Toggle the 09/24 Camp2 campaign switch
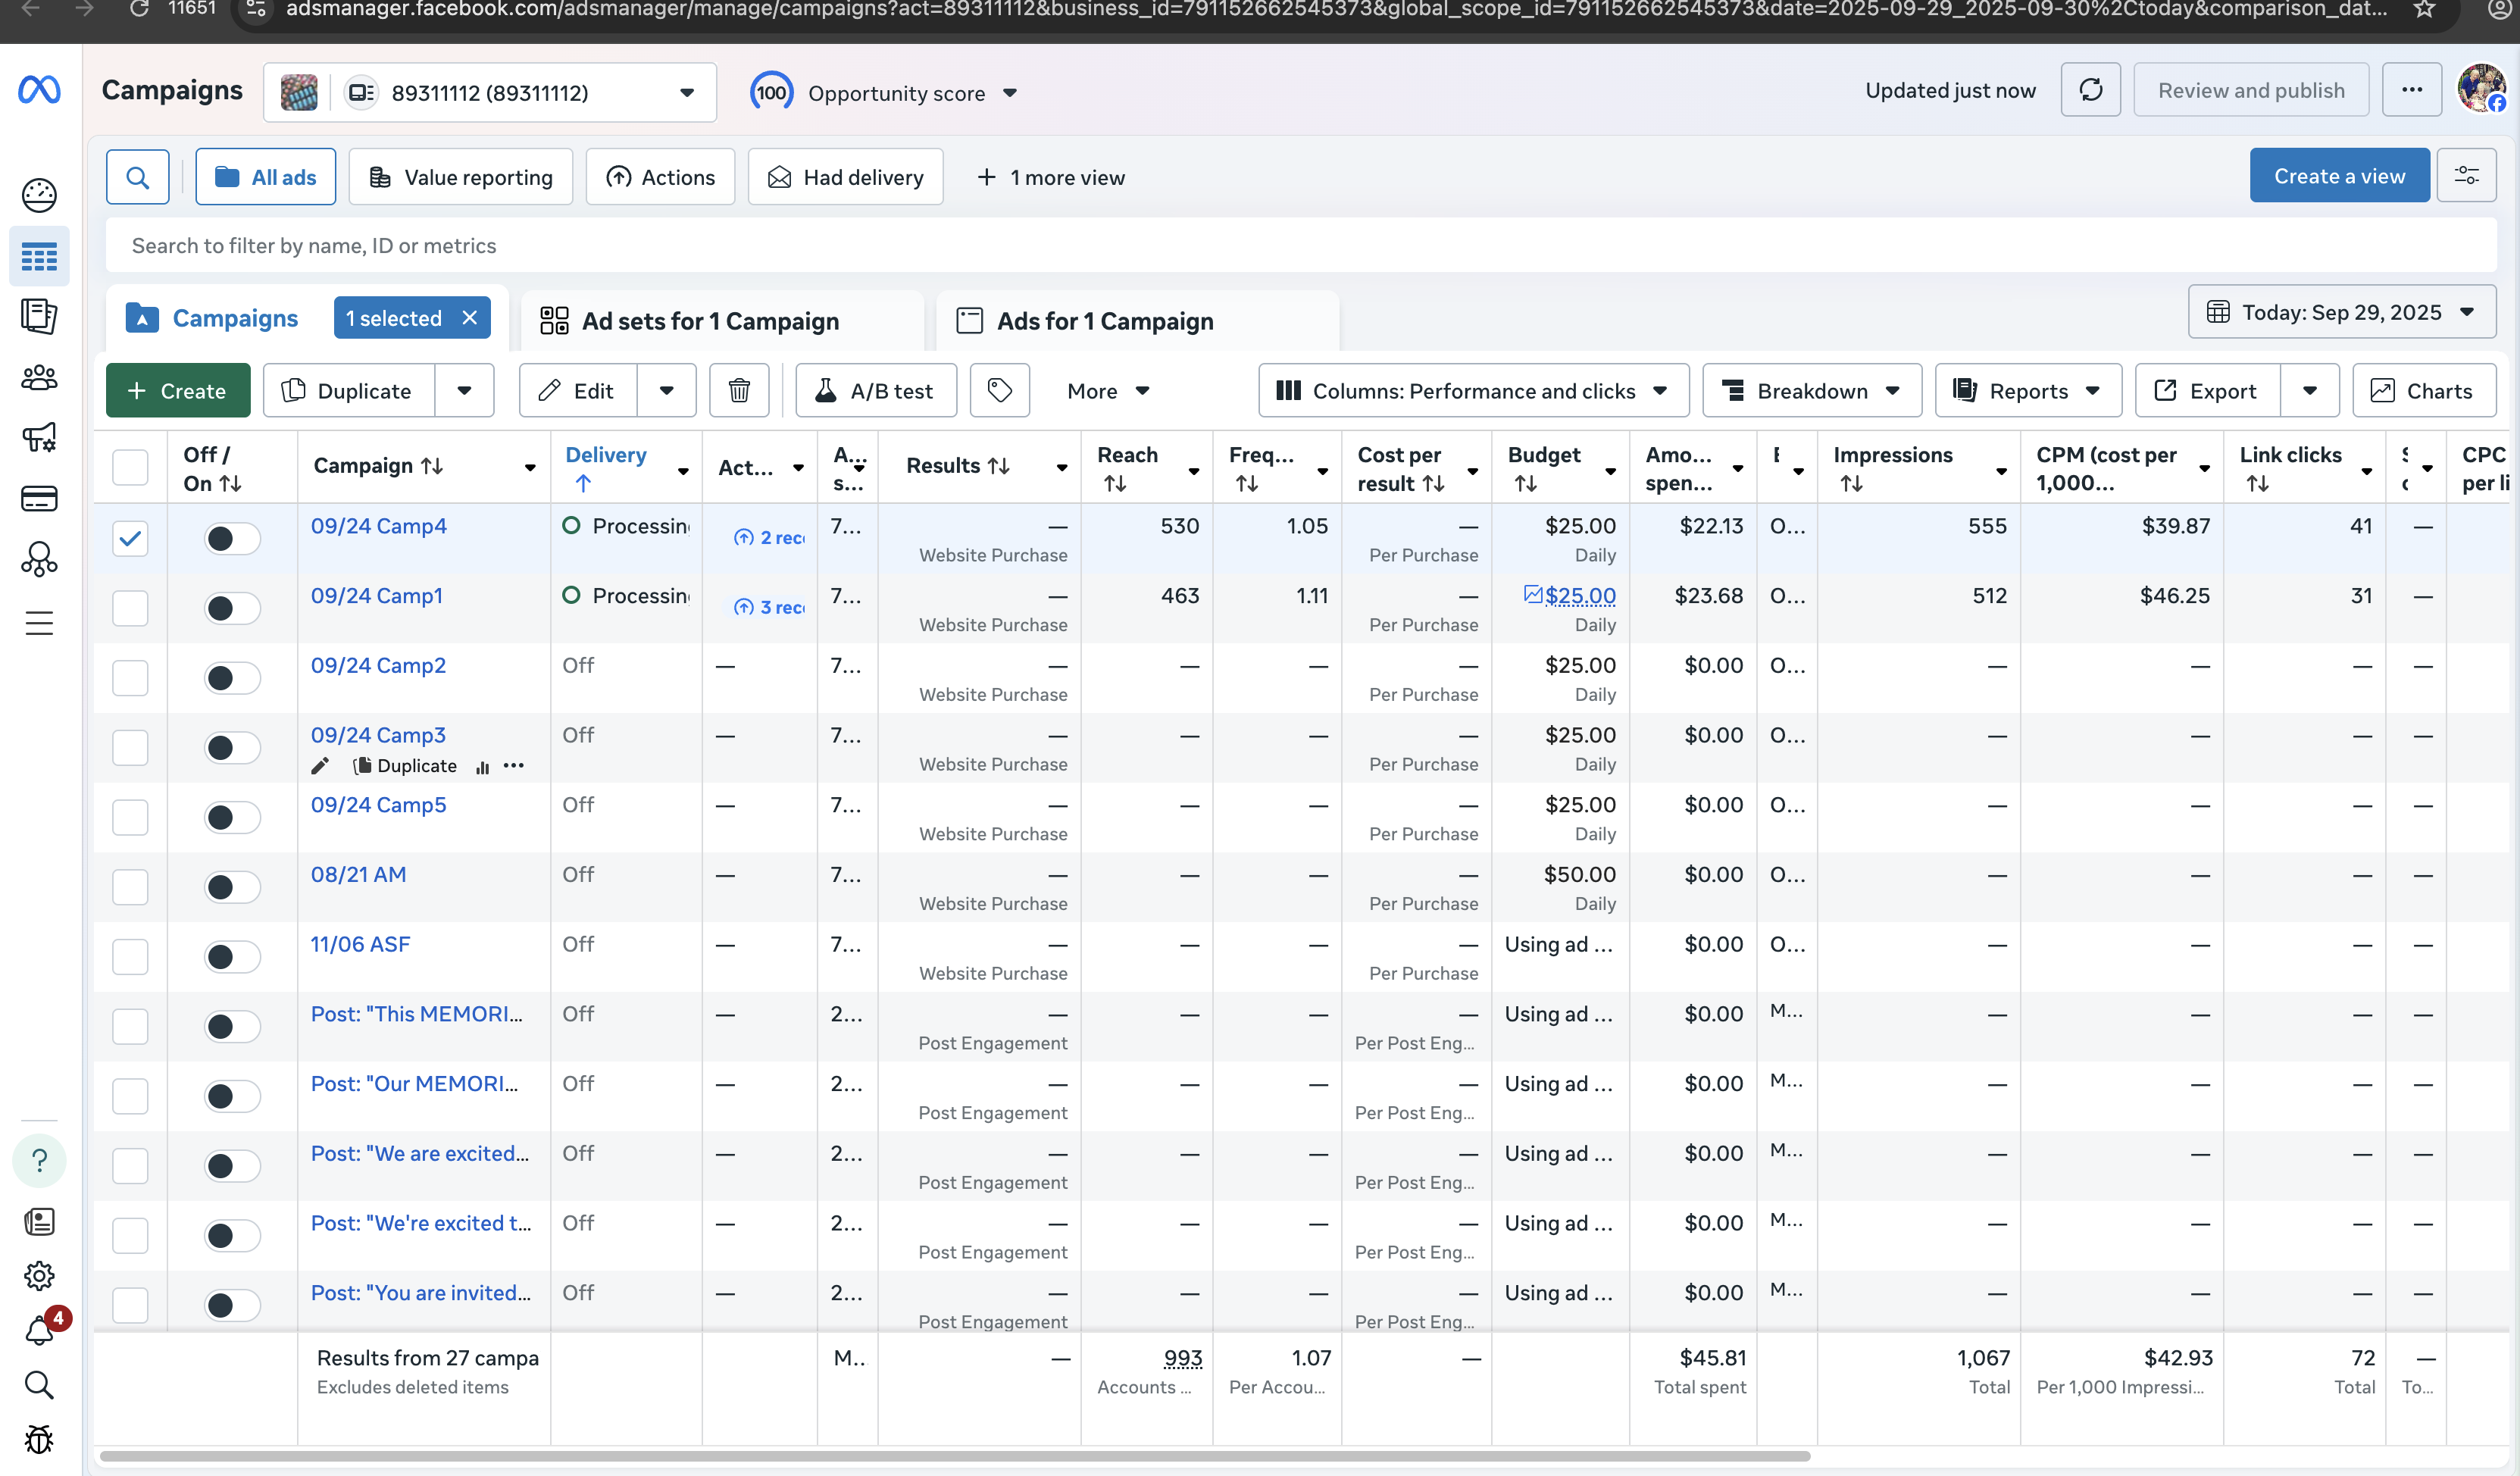 (232, 678)
